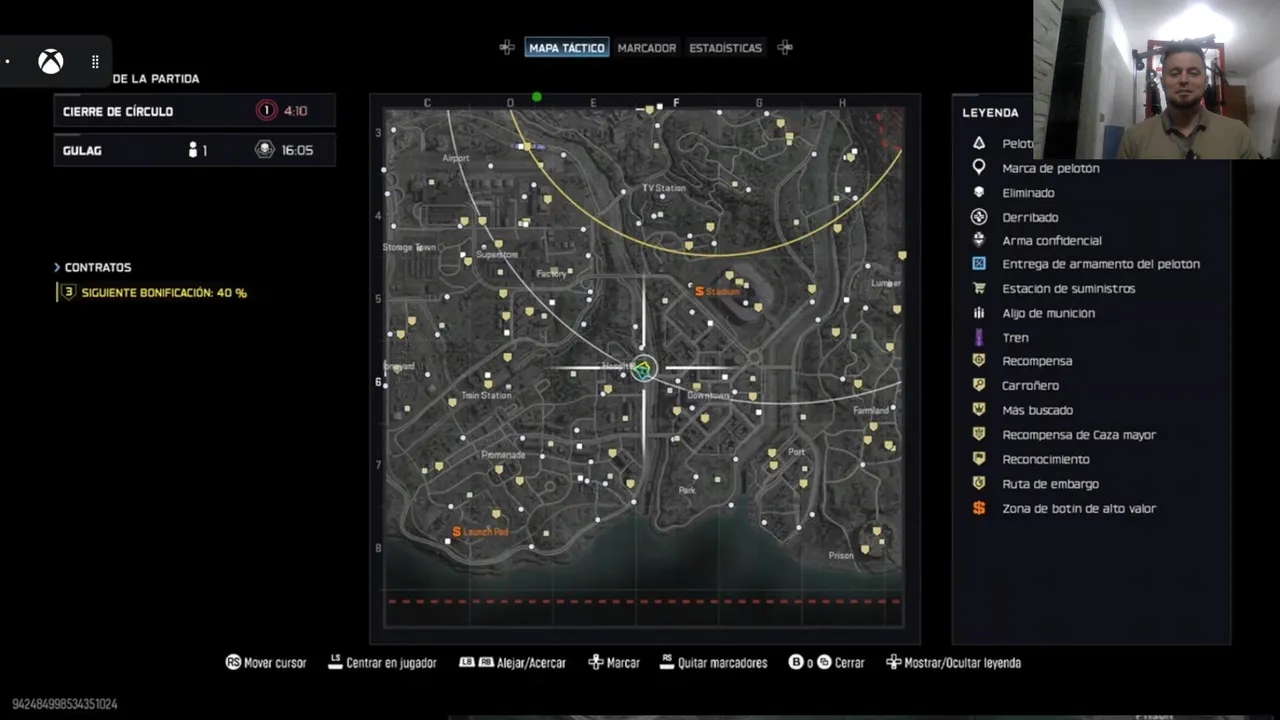Expand the CONTRATOS section chevron
Viewport: 1280px width, 720px height.
[57, 267]
